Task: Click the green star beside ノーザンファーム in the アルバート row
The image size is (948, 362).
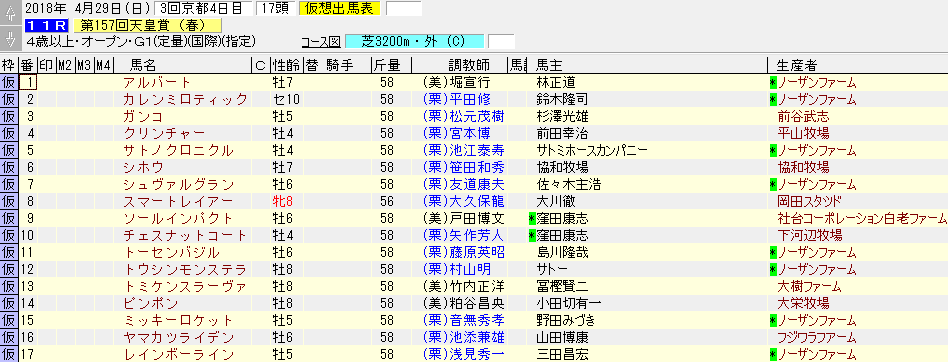Action: tap(773, 83)
